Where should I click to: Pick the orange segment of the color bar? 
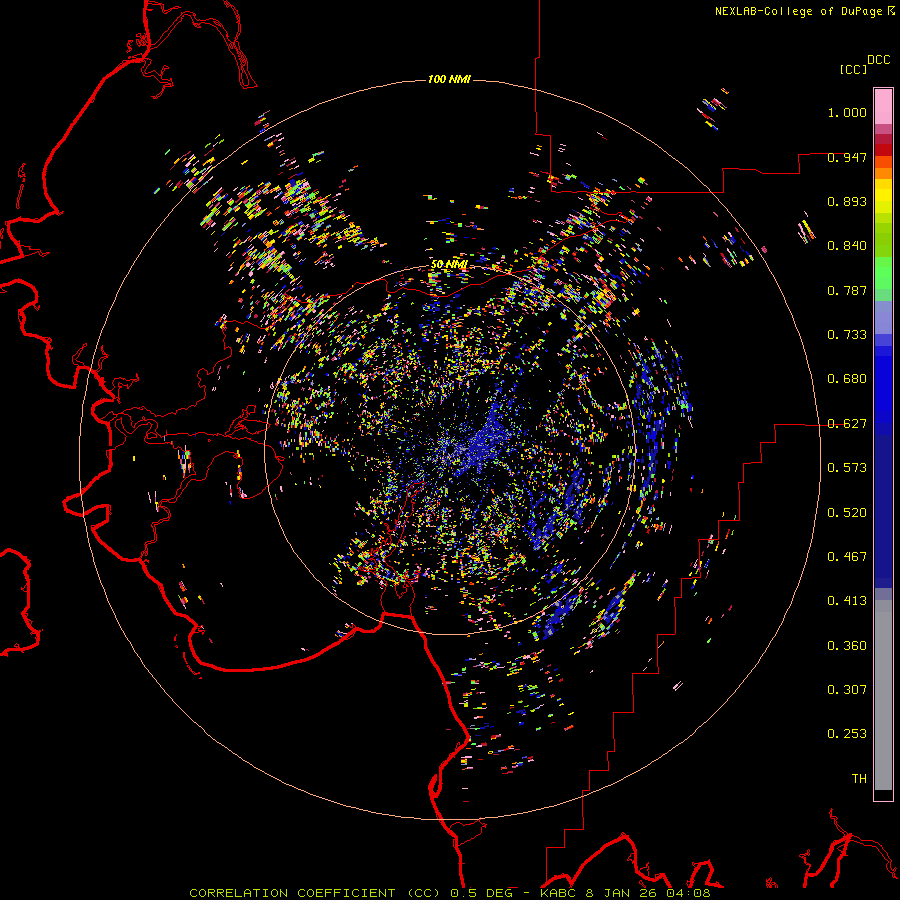(883, 173)
